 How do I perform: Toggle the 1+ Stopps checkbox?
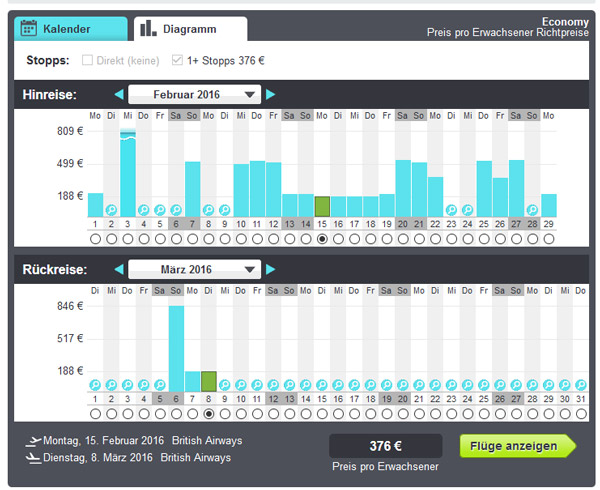(x=178, y=60)
